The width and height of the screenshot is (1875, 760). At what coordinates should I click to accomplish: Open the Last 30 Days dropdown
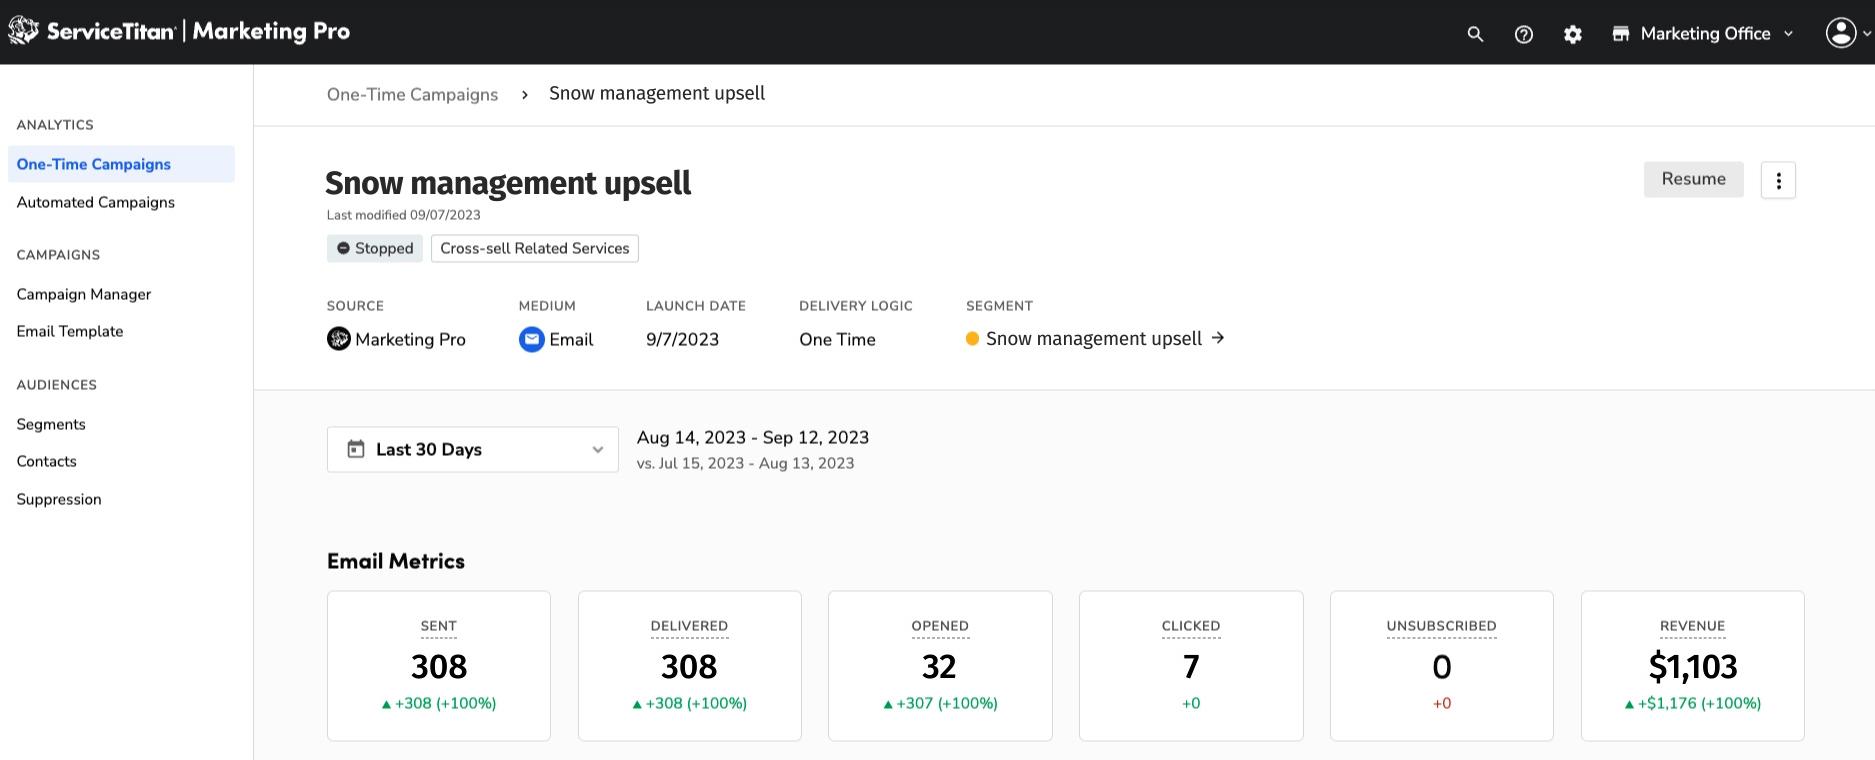(x=472, y=450)
